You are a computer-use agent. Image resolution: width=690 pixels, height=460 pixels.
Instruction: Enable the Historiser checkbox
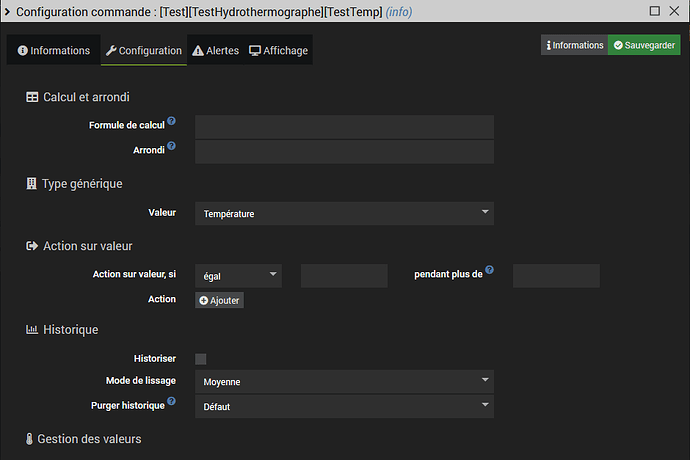[201, 359]
